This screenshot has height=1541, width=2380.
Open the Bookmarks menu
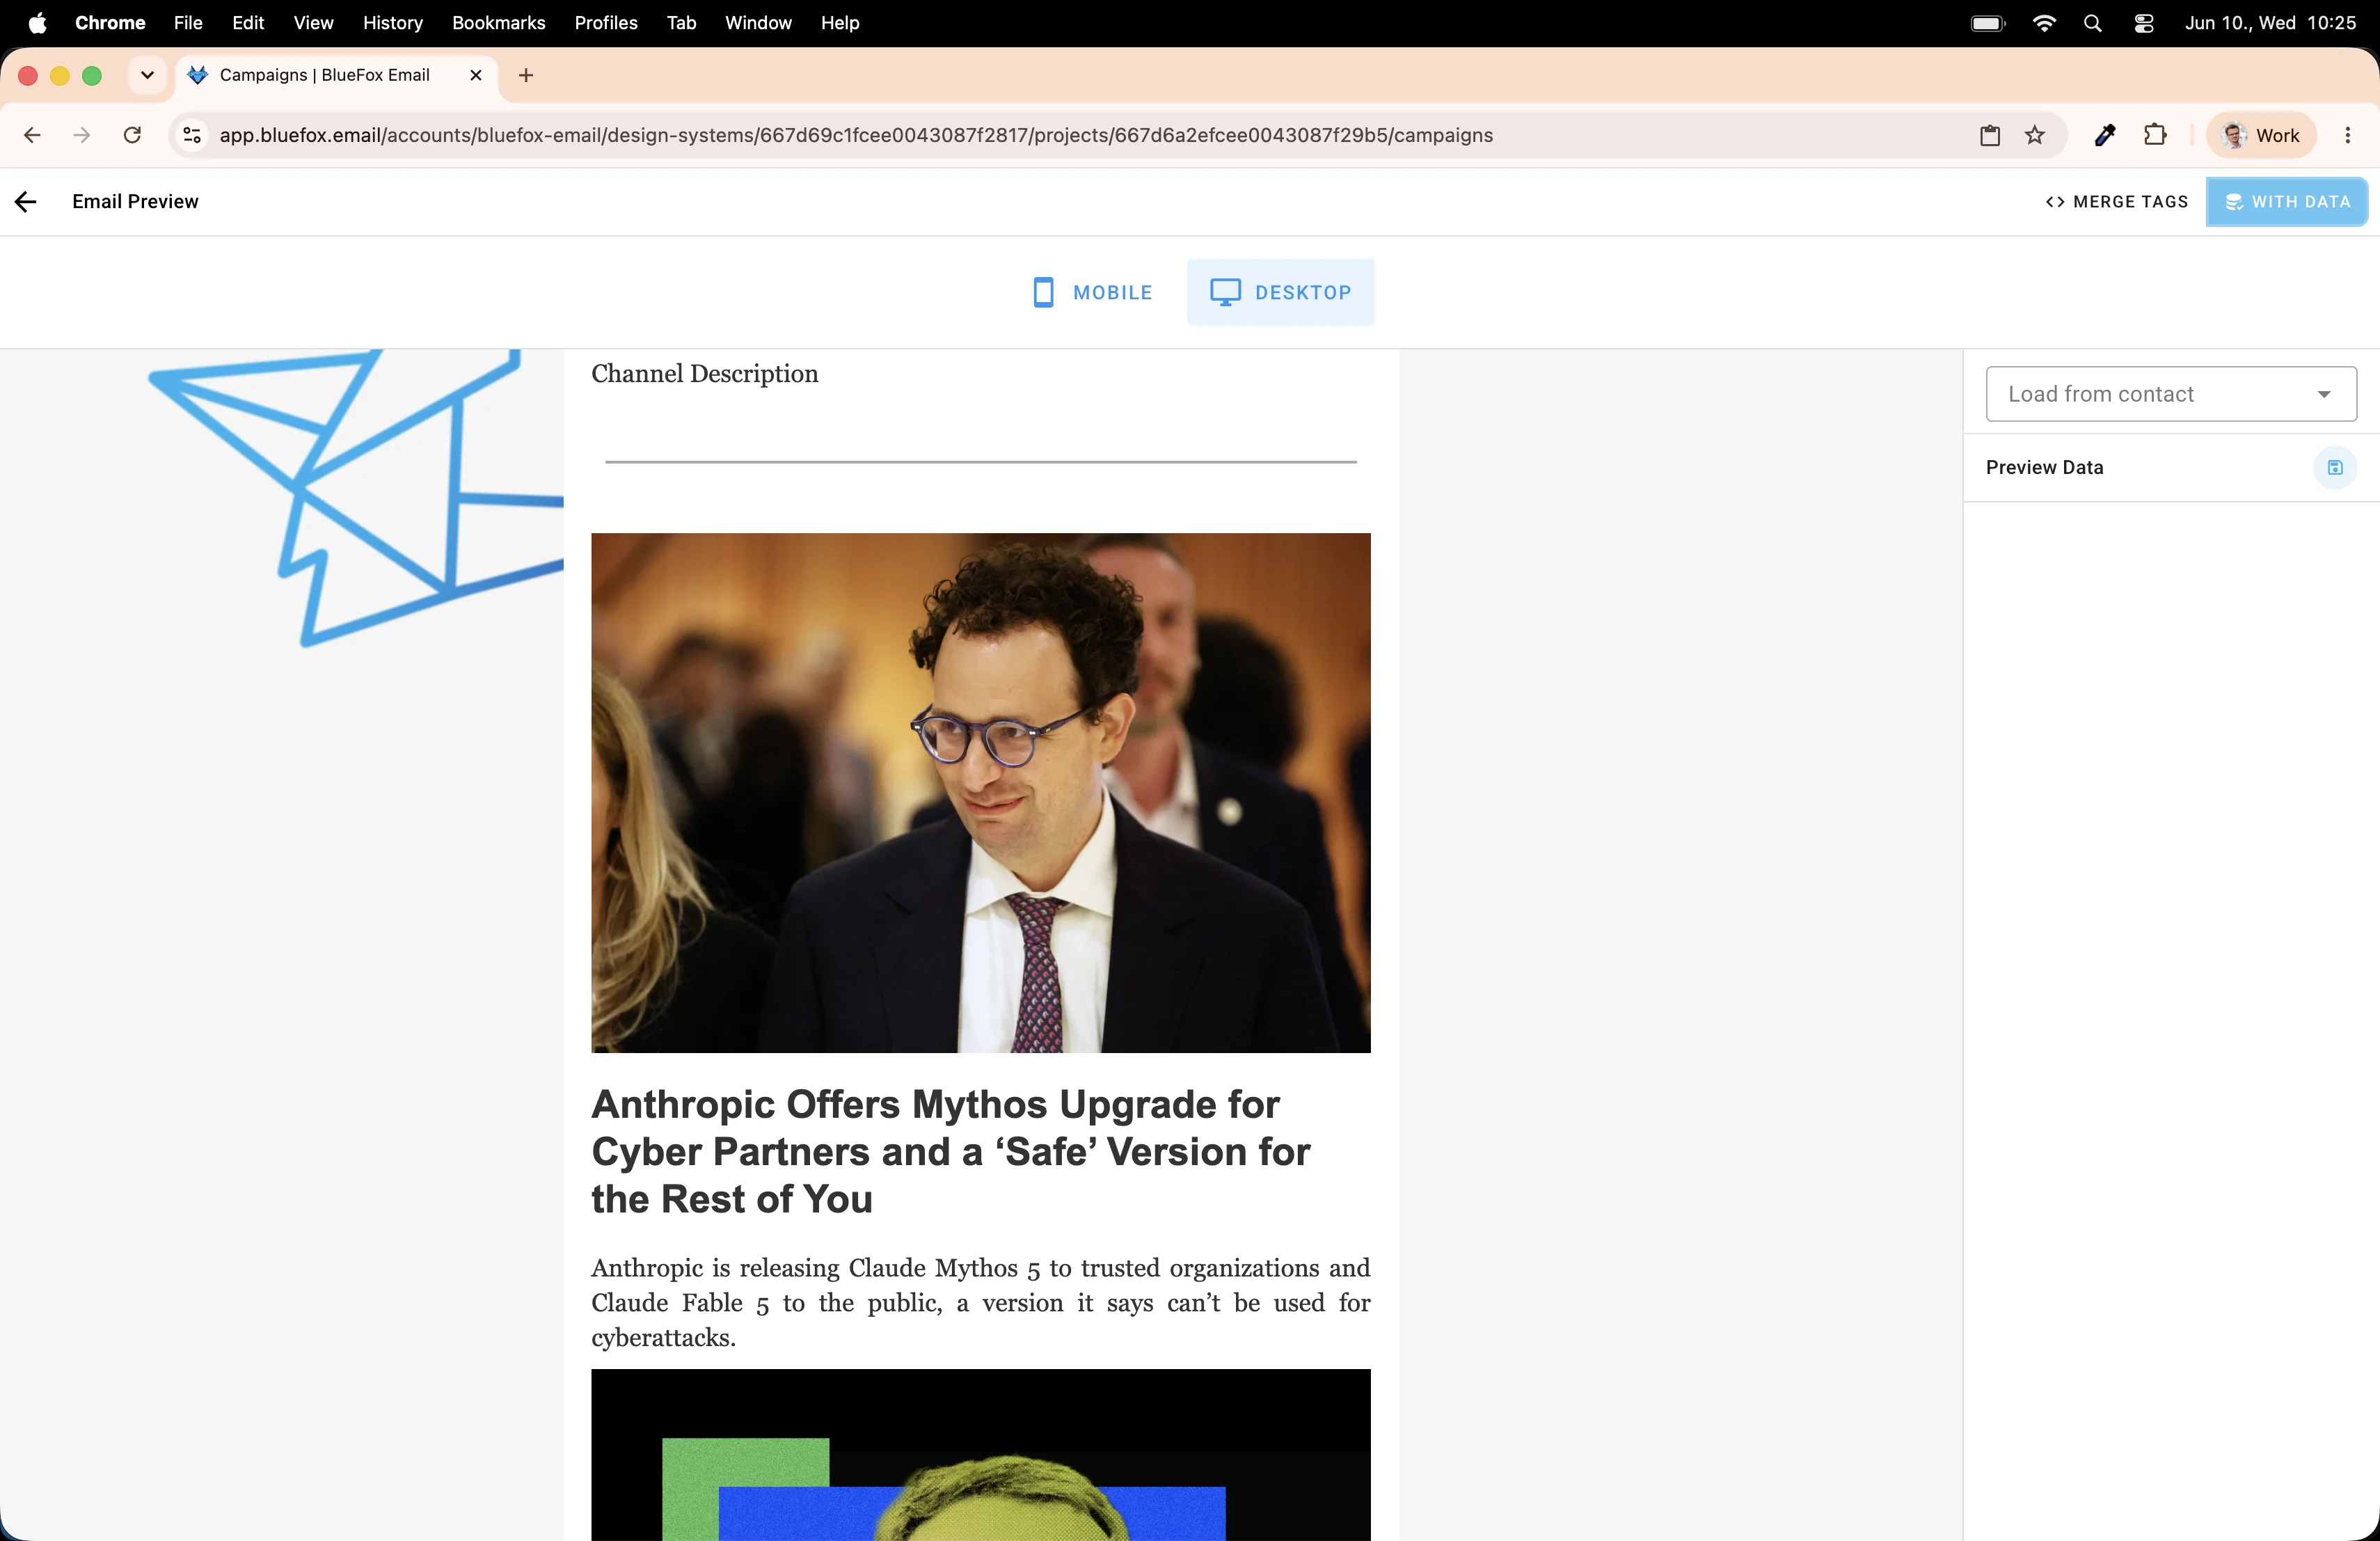coord(499,22)
